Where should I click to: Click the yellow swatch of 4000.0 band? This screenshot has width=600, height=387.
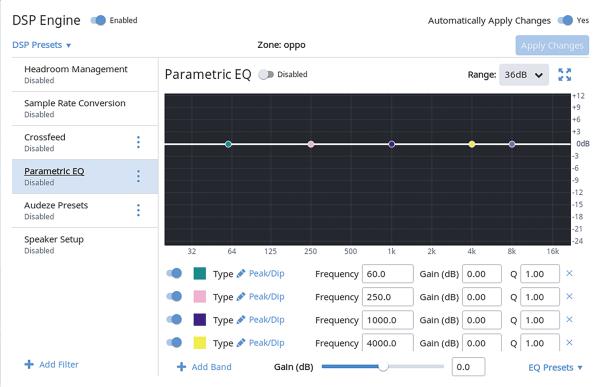point(200,342)
